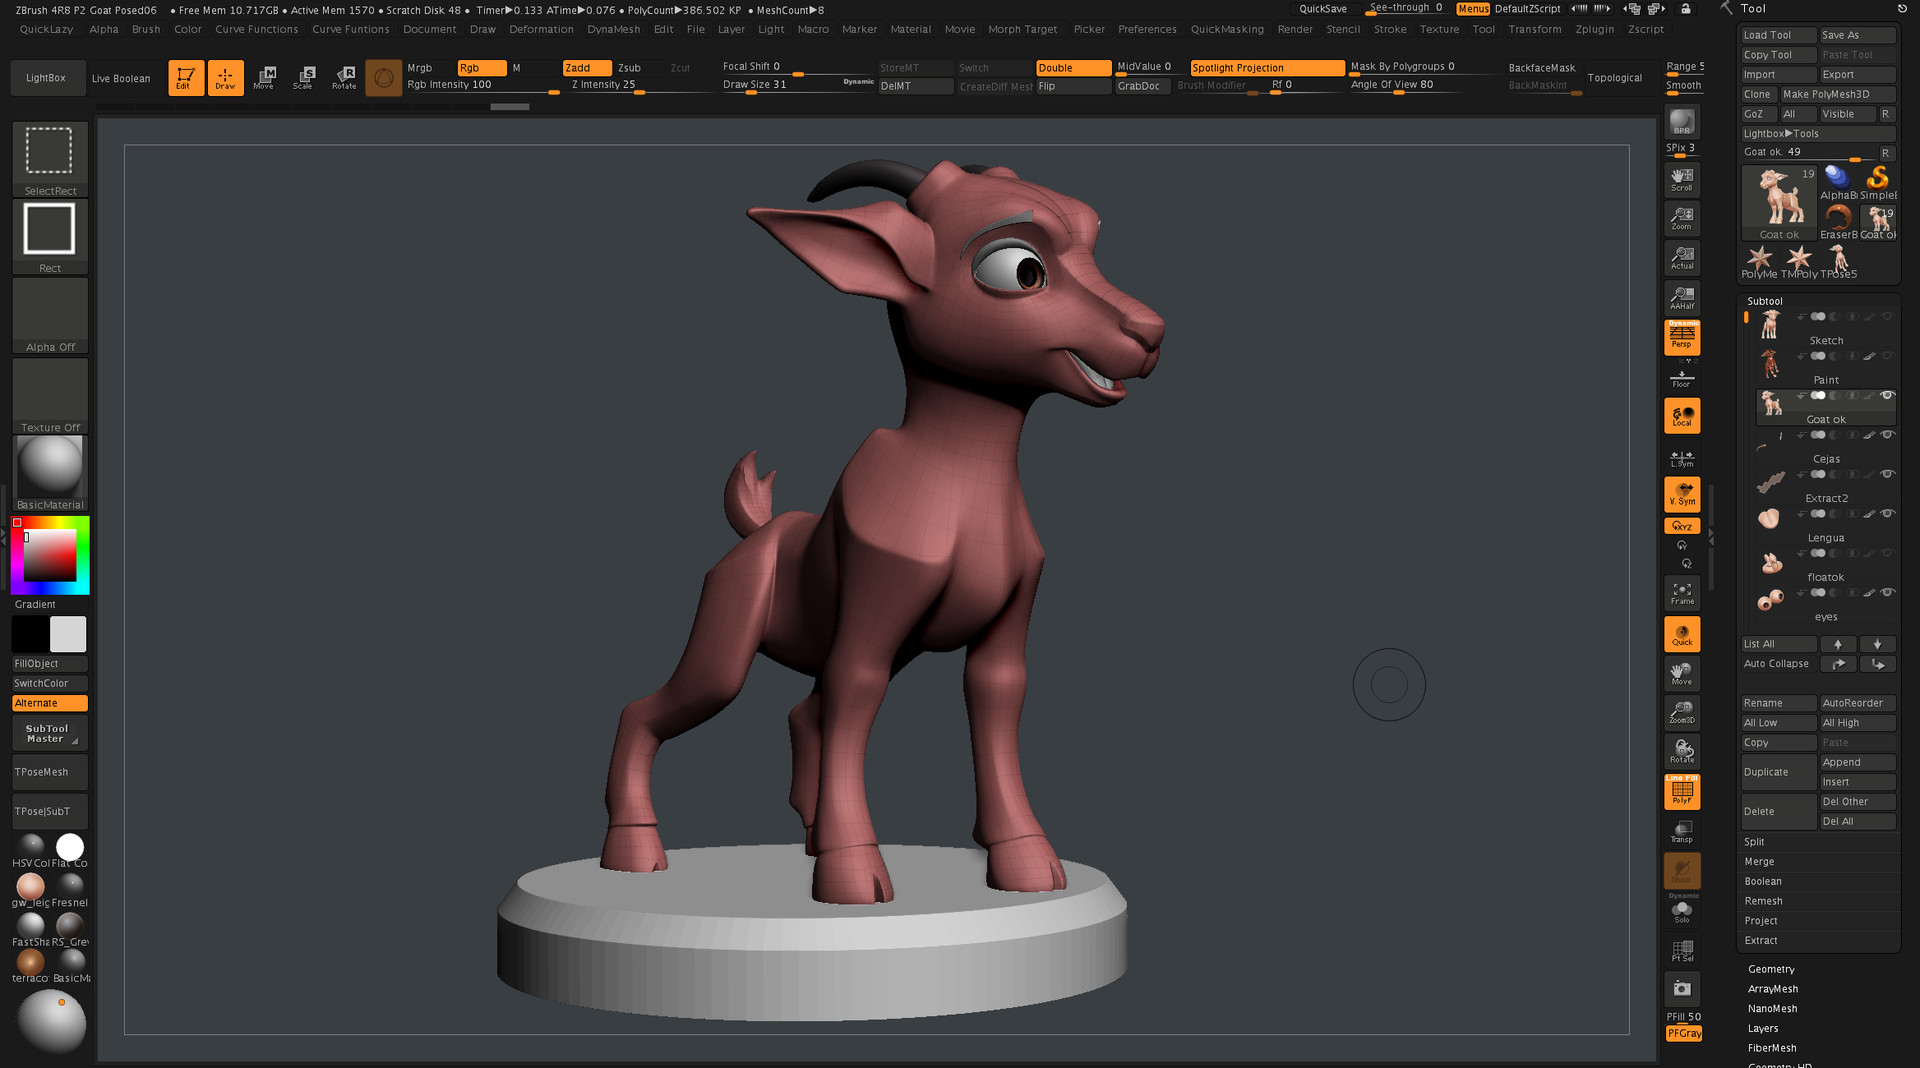Toggle the Floor grid icon

coord(1681,375)
